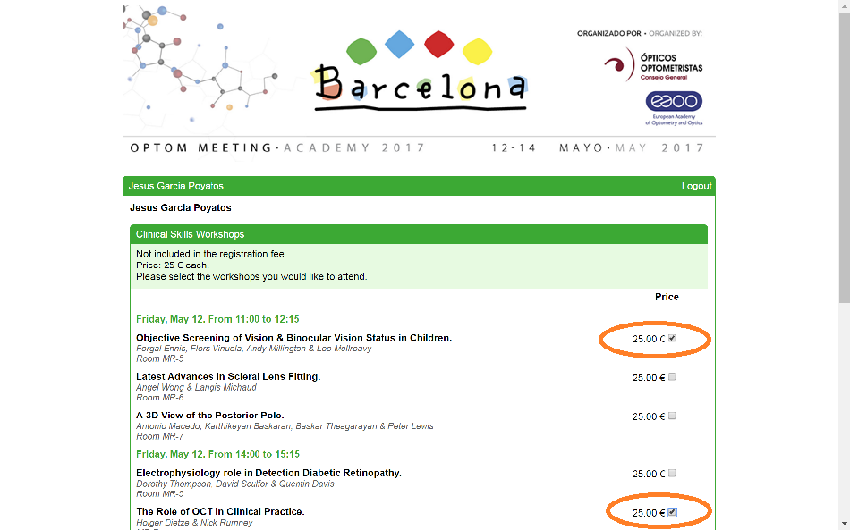Viewport: 850px width, 530px height.
Task: Uncheck Objective Screening of Vision workshop checkbox
Action: (x=672, y=338)
